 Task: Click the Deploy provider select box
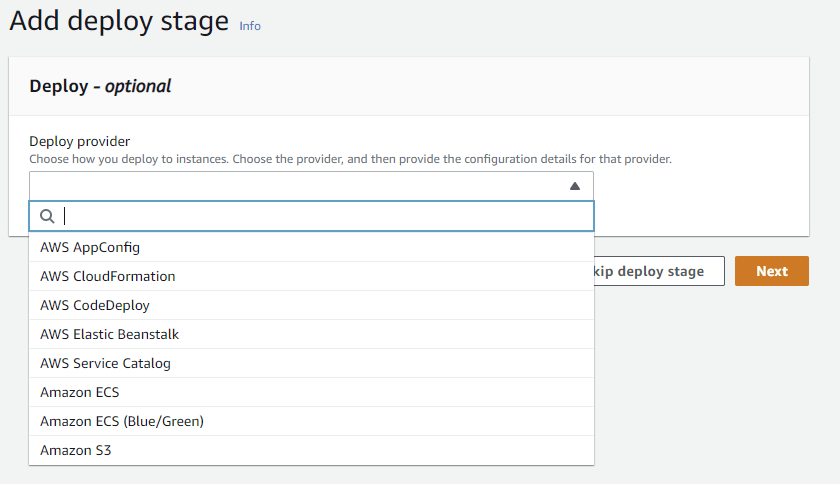point(300,186)
